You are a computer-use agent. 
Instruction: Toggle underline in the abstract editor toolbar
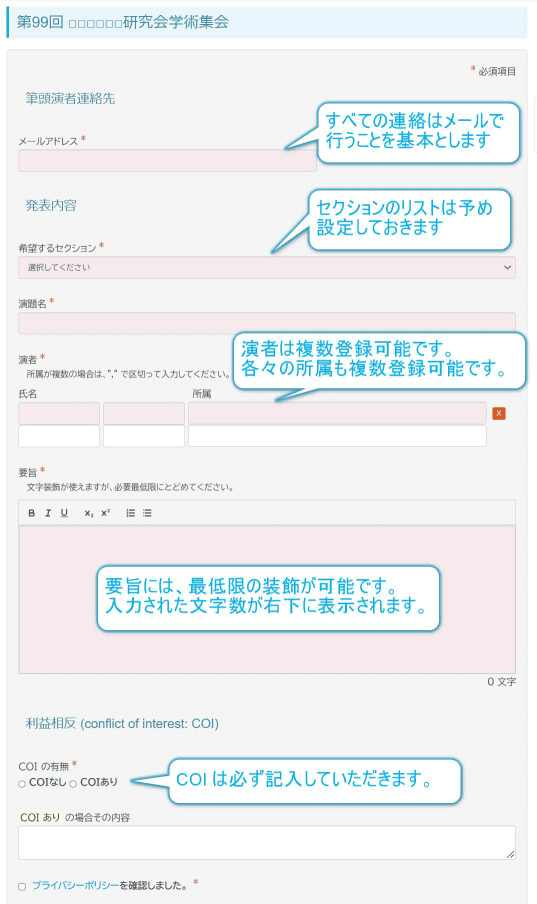coord(64,513)
